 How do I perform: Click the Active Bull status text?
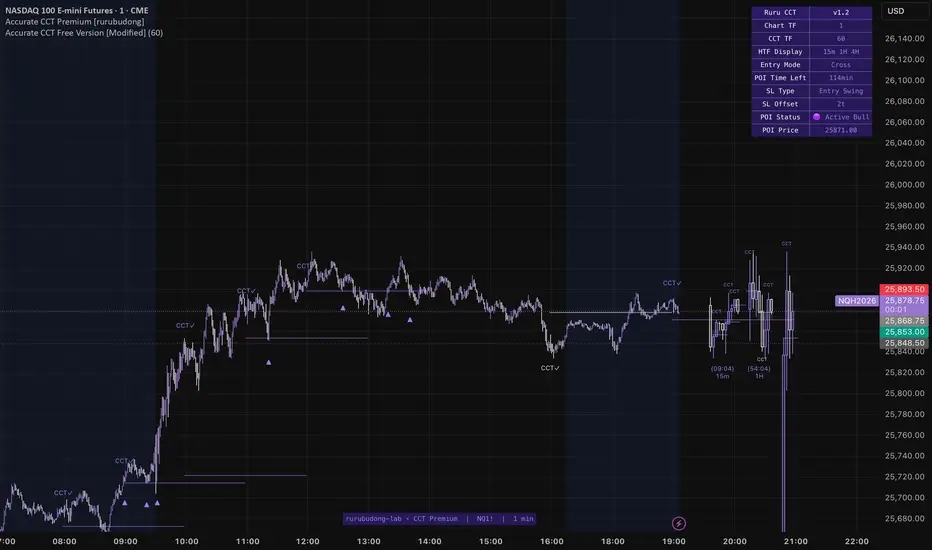click(x=847, y=117)
